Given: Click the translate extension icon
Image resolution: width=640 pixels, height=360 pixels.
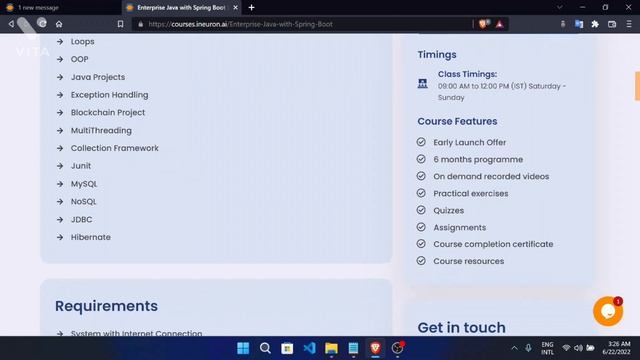Looking at the screenshot, I should coord(579,24).
